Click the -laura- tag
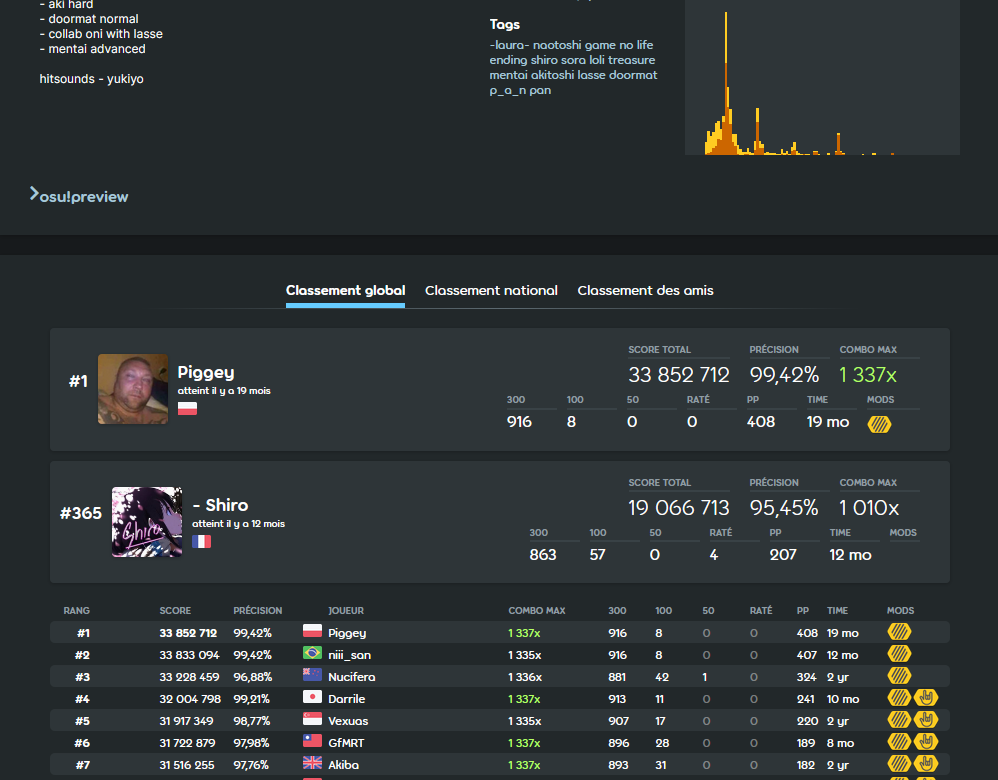 click(509, 45)
